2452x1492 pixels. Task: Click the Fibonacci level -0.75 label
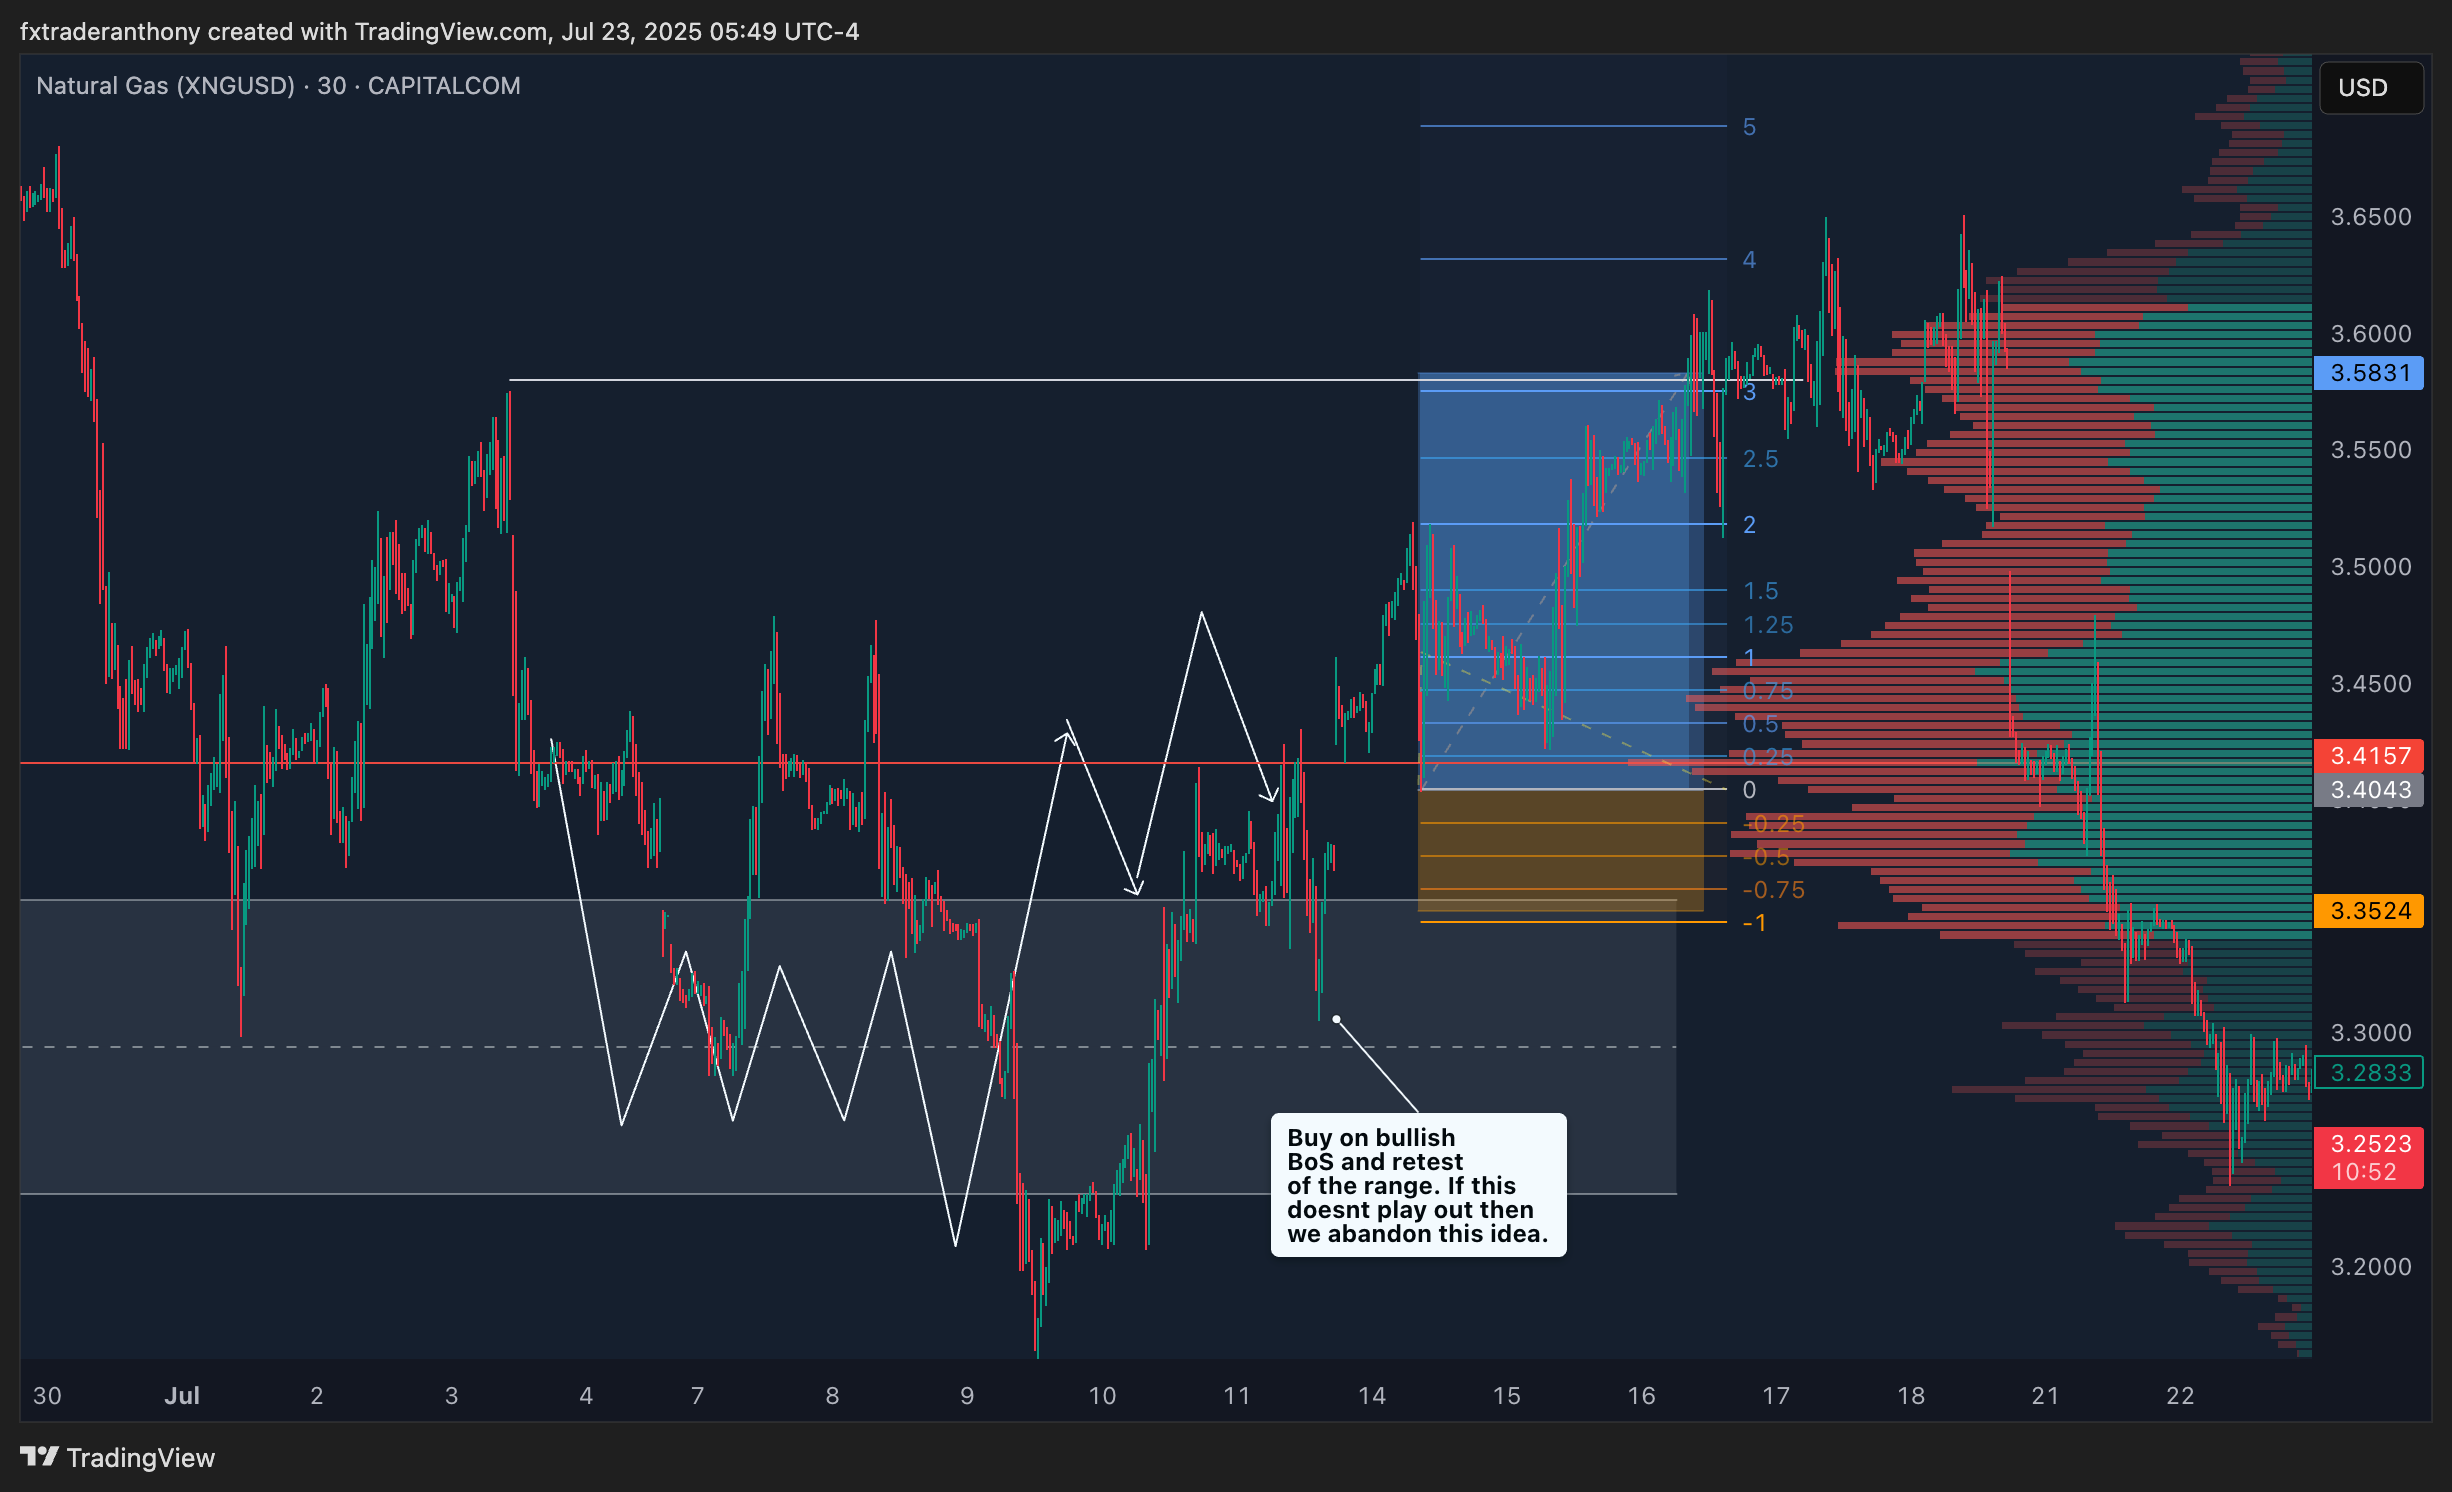pos(1773,890)
